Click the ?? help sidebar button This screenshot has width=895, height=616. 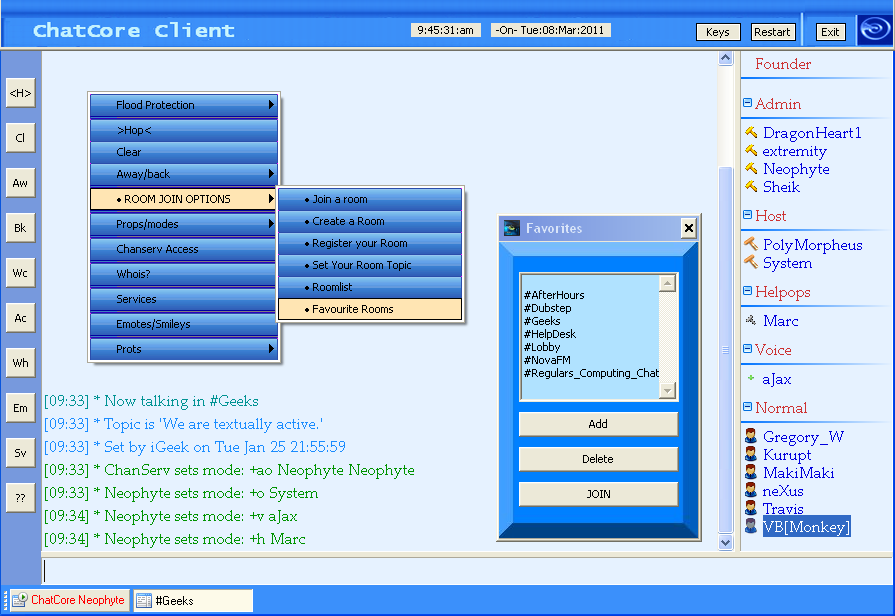[21, 498]
